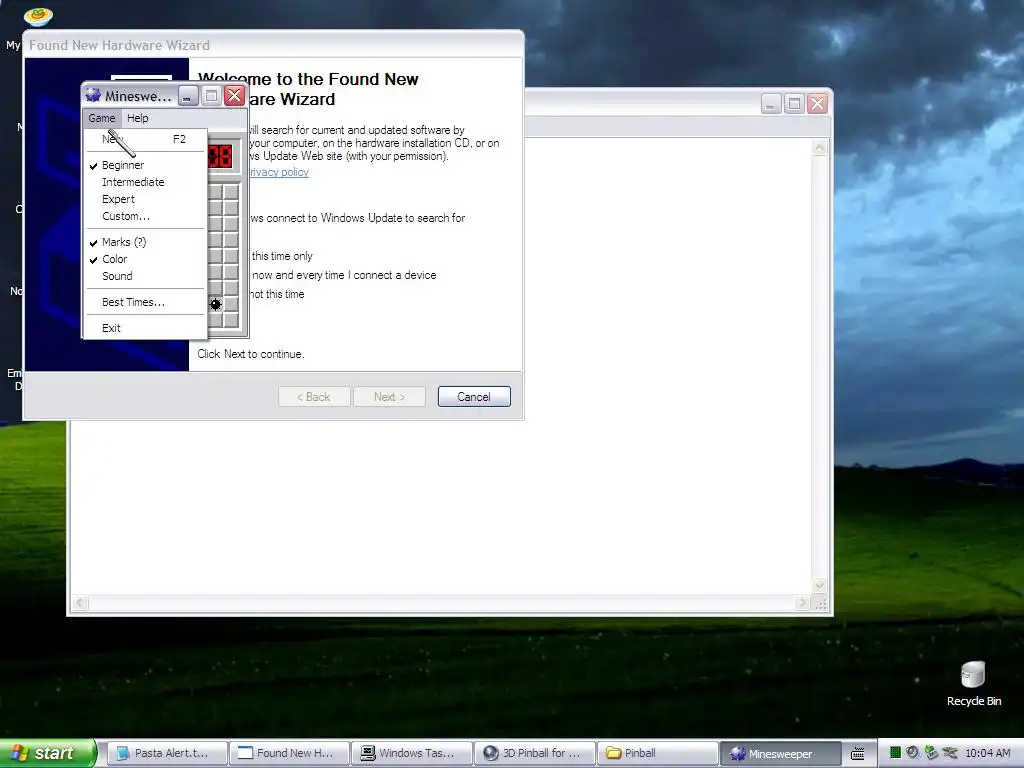Open the Pasta Alert taskbar button

pos(167,753)
